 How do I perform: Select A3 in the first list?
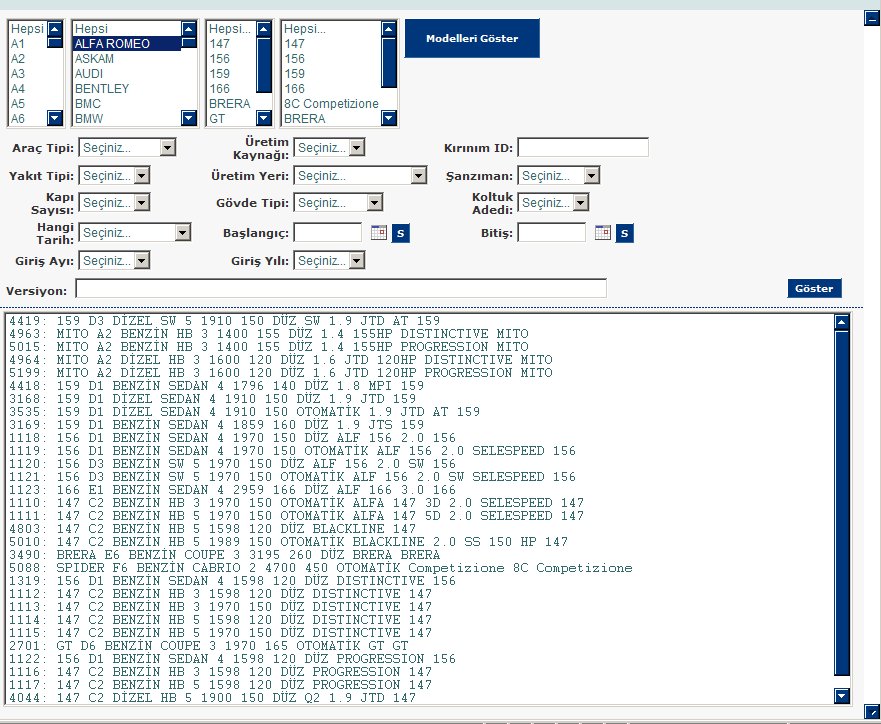point(28,74)
